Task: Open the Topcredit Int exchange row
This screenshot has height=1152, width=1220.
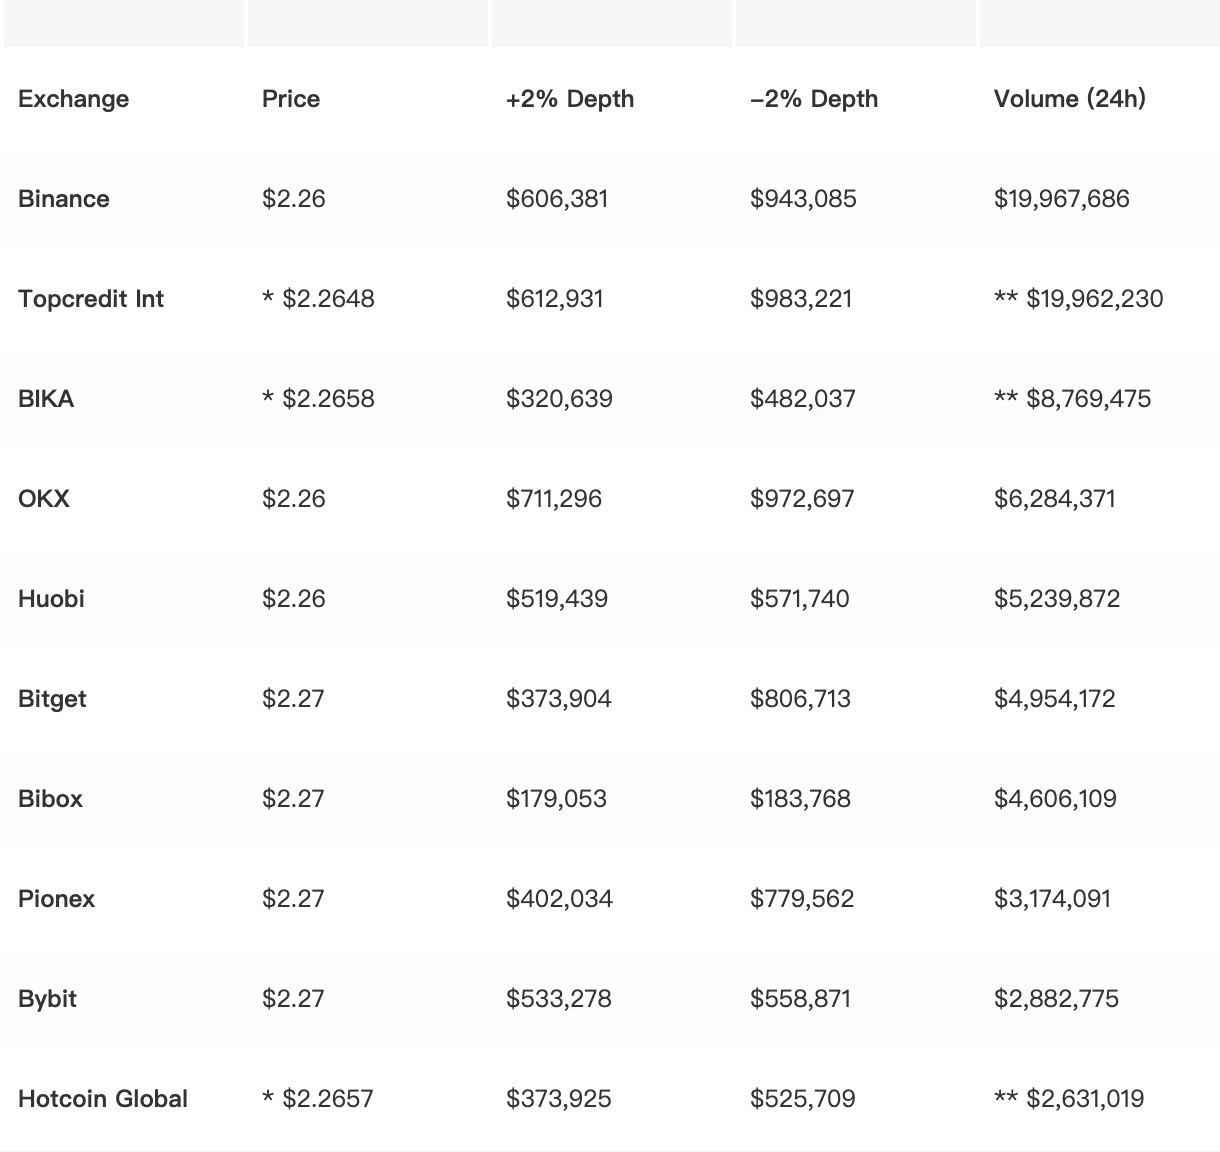Action: coord(91,299)
